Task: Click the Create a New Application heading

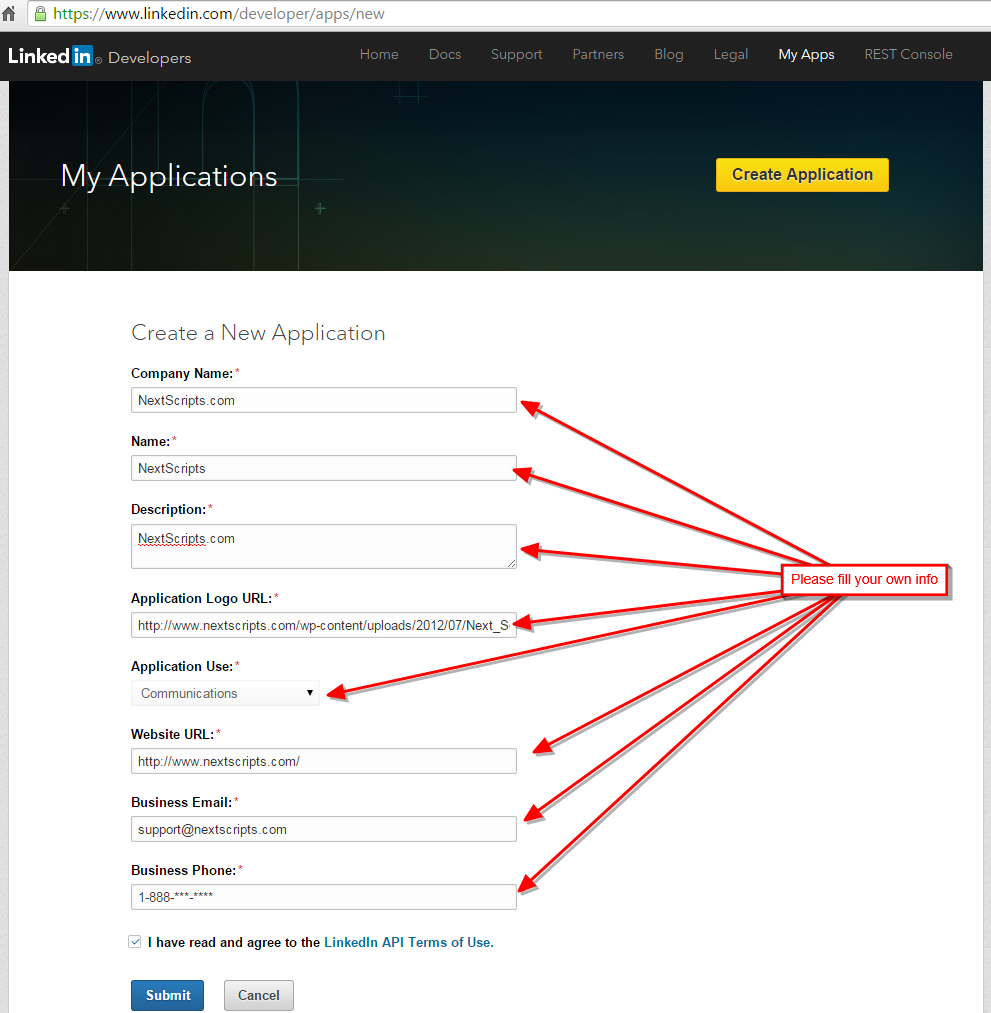Action: point(258,333)
